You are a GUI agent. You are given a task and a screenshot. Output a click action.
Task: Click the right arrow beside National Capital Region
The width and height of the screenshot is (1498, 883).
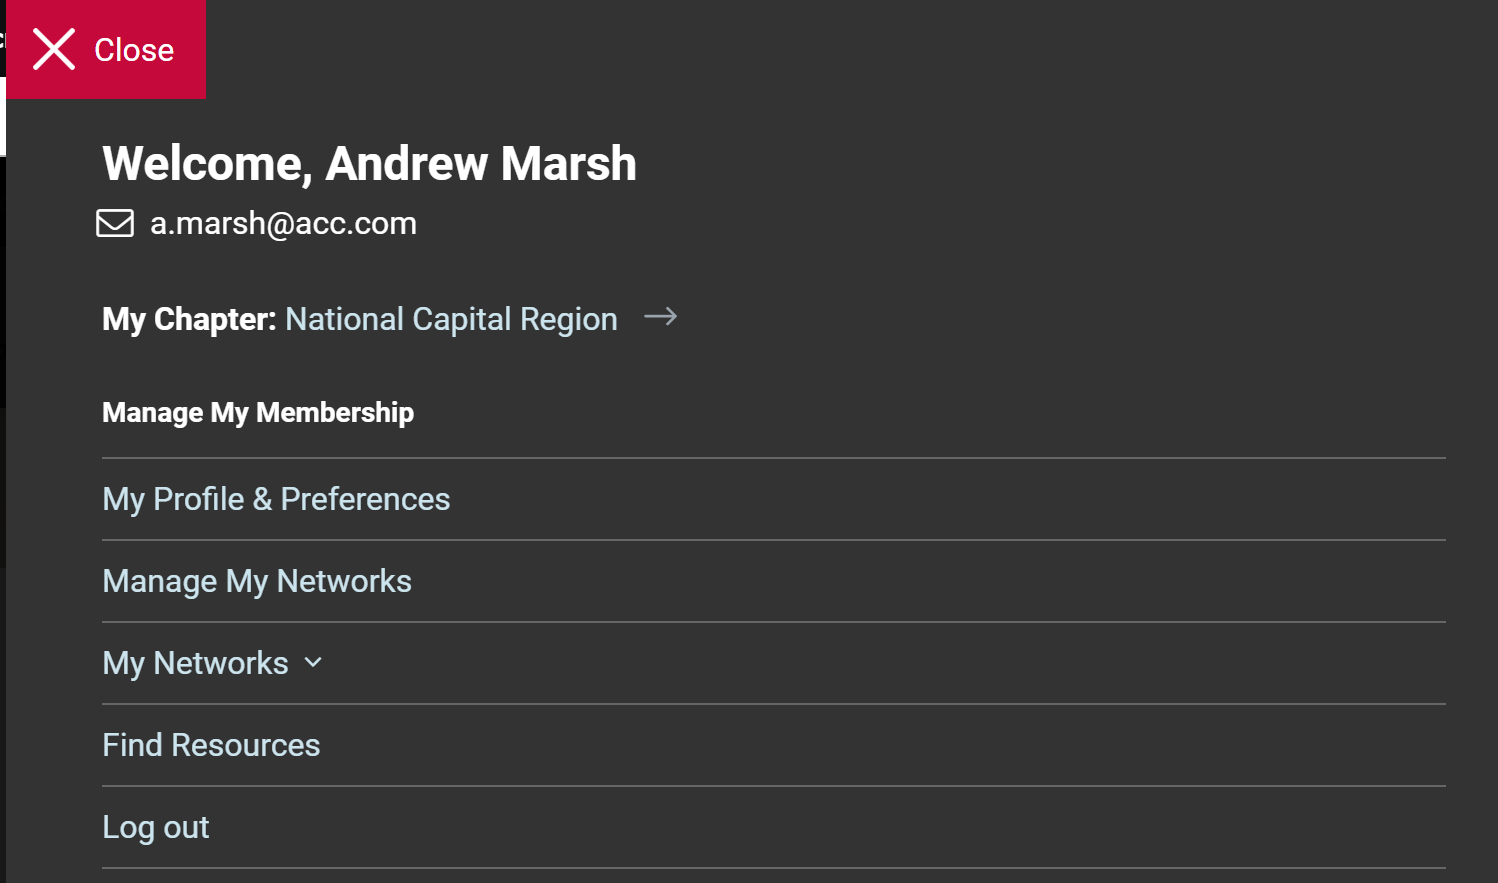coord(660,317)
